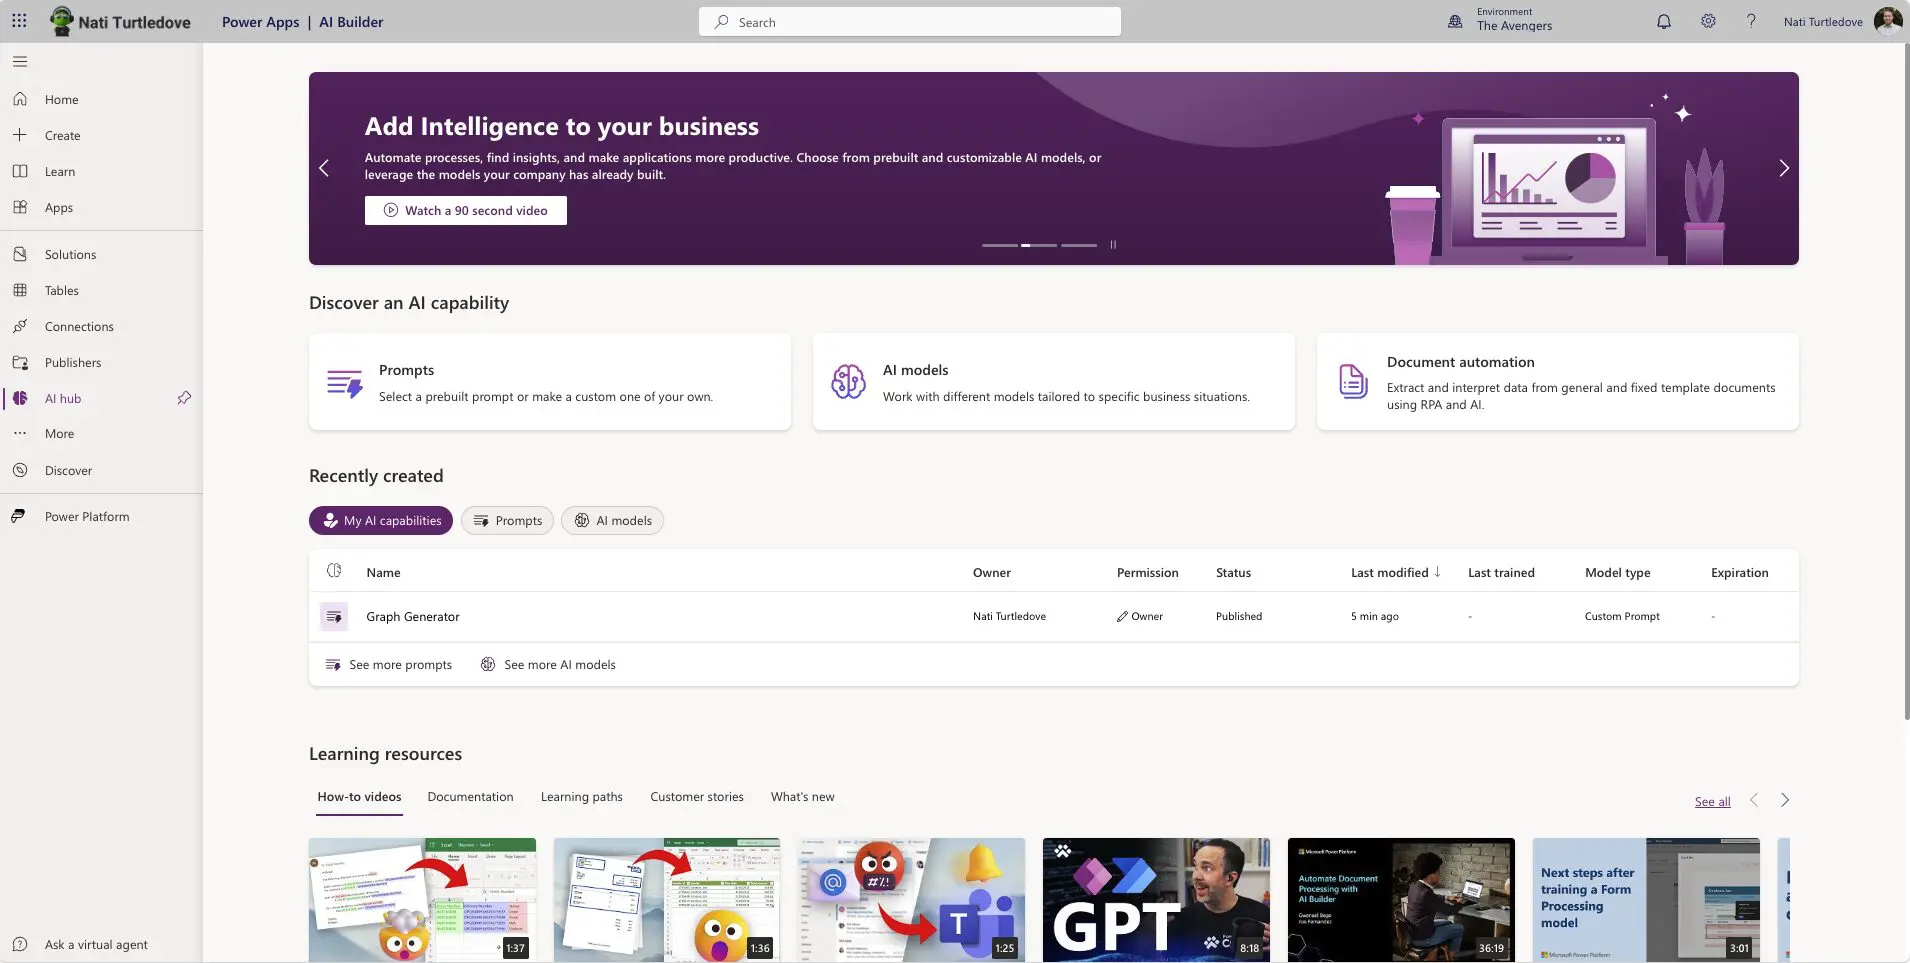
Task: Switch to Learning paths tab
Action: click(582, 797)
